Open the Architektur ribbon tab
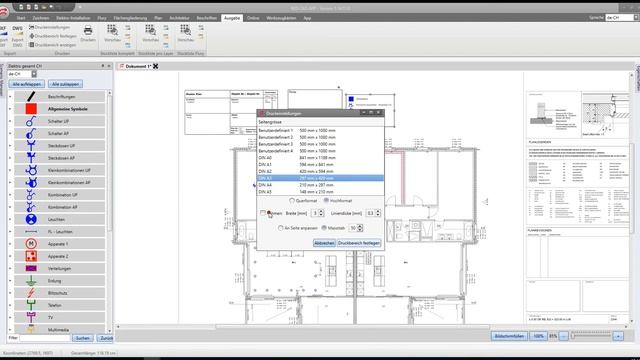640x360 pixels. point(179,18)
